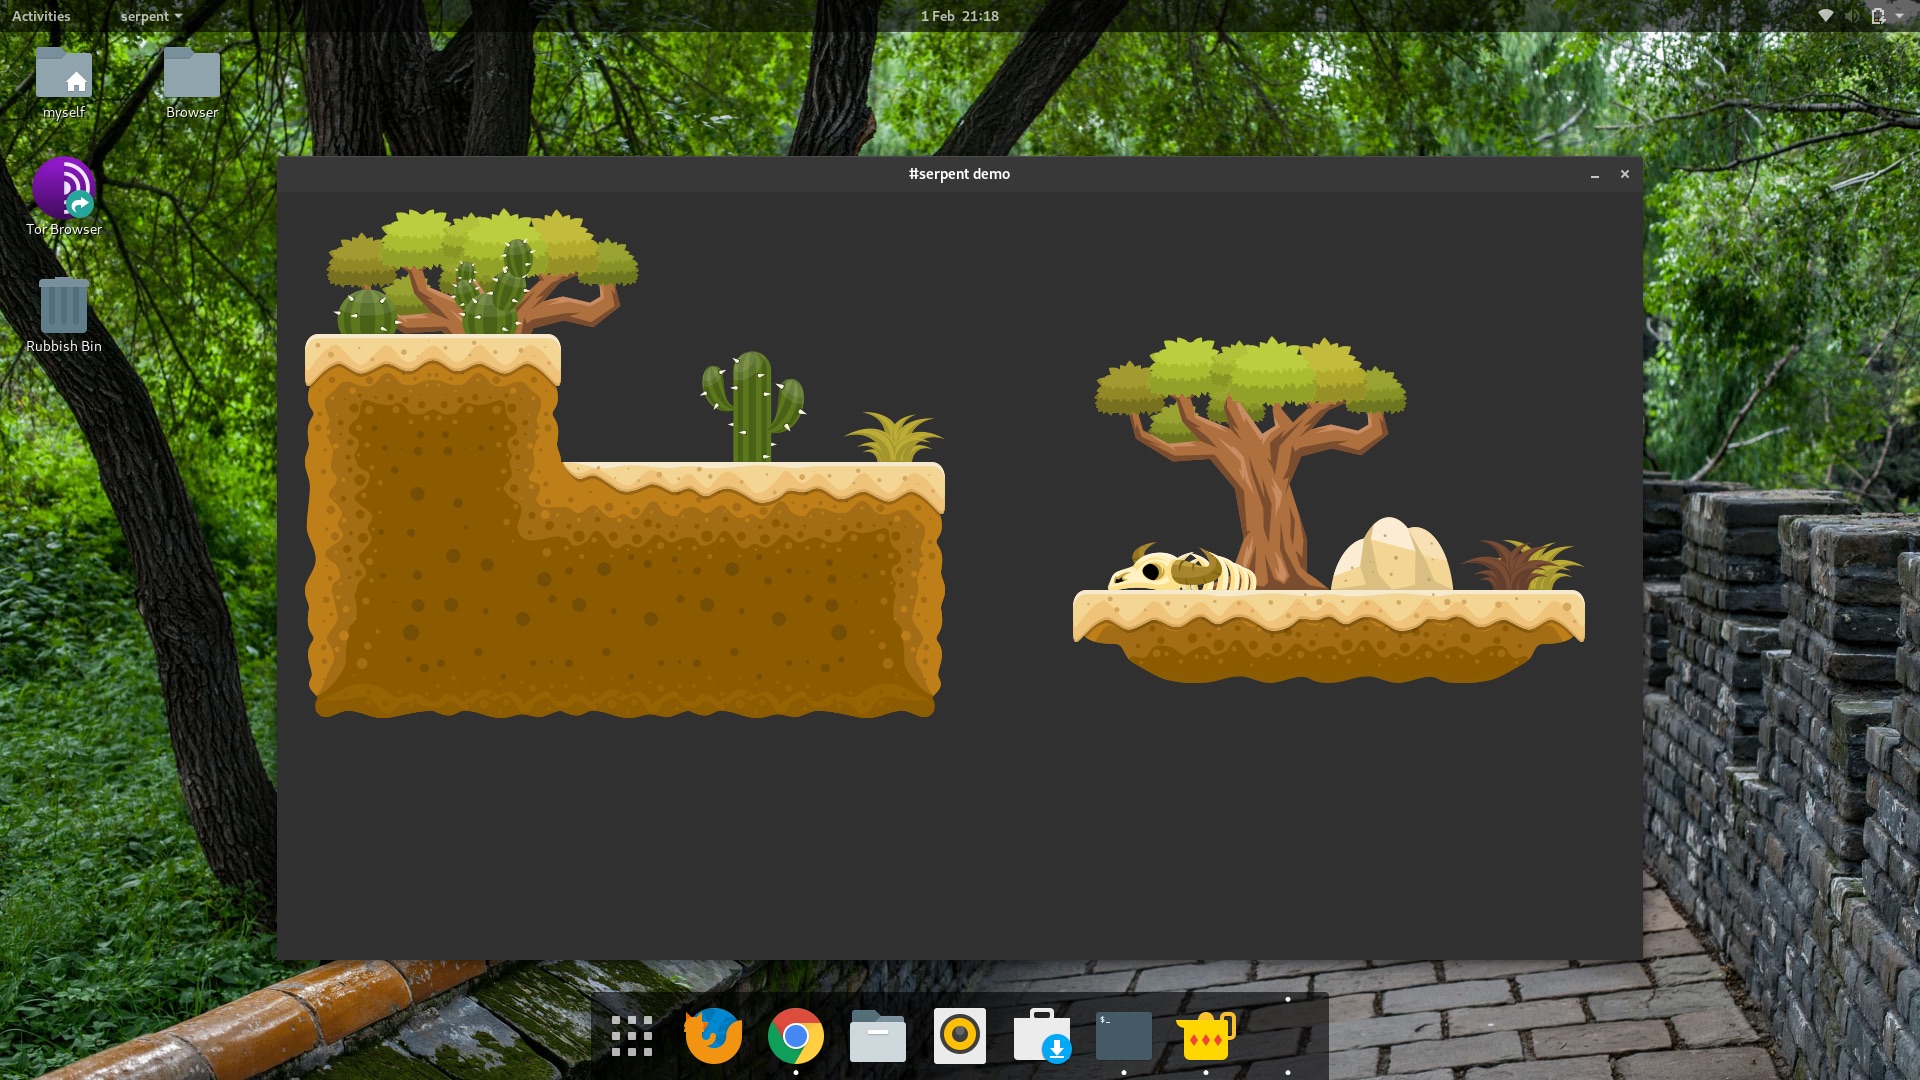Launch the yellow serpent engine dock icon
This screenshot has height=1080, width=1920.
pyautogui.click(x=1205, y=1036)
